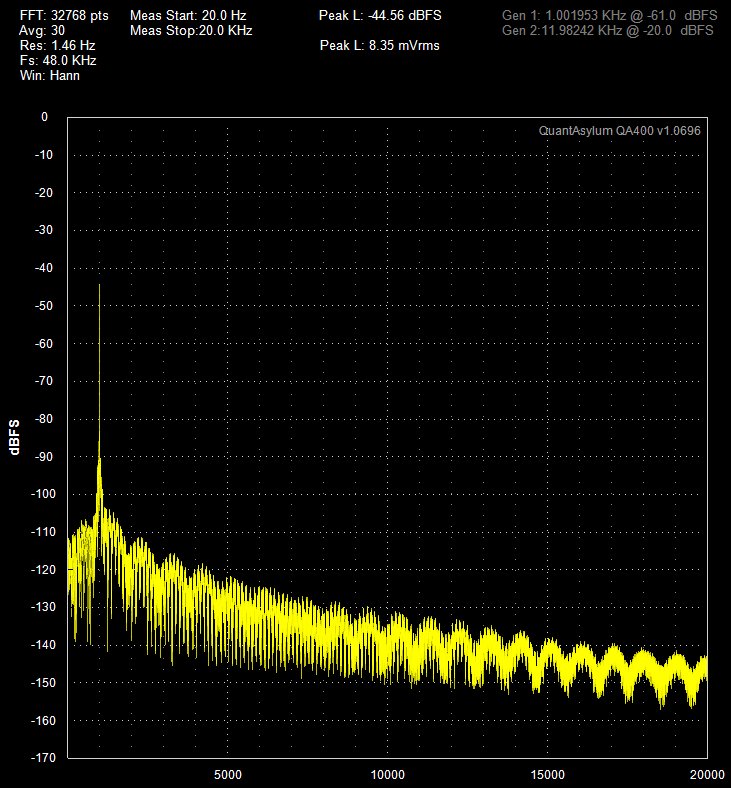Click the -130 y-axis label
Screen dimensions: 731x788
43,607
